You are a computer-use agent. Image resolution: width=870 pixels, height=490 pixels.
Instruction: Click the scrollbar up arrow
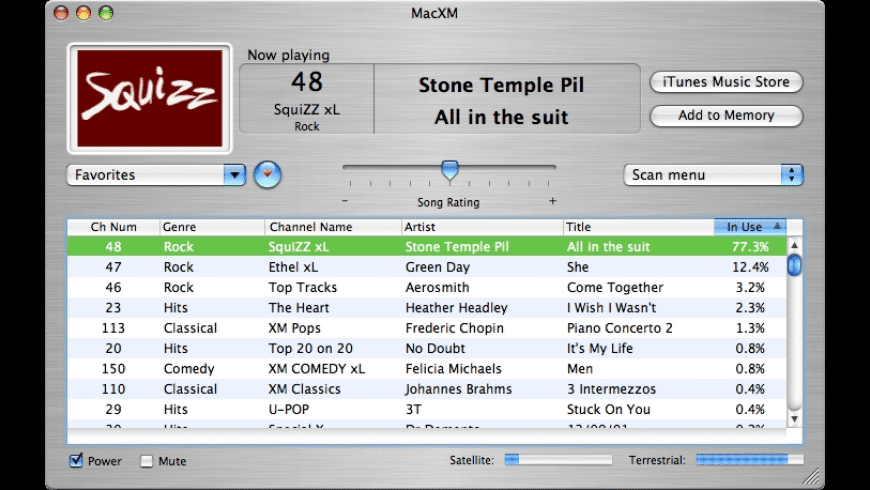click(794, 246)
